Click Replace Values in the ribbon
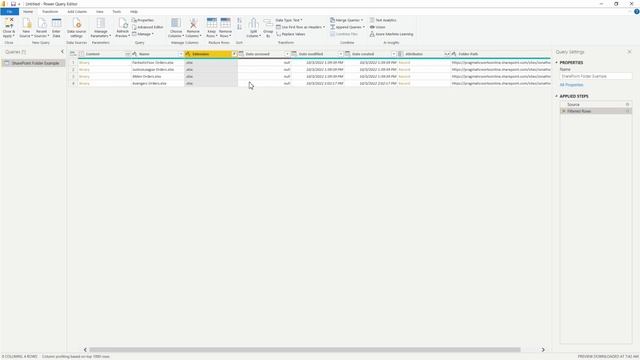The image size is (640, 360). pos(291,34)
